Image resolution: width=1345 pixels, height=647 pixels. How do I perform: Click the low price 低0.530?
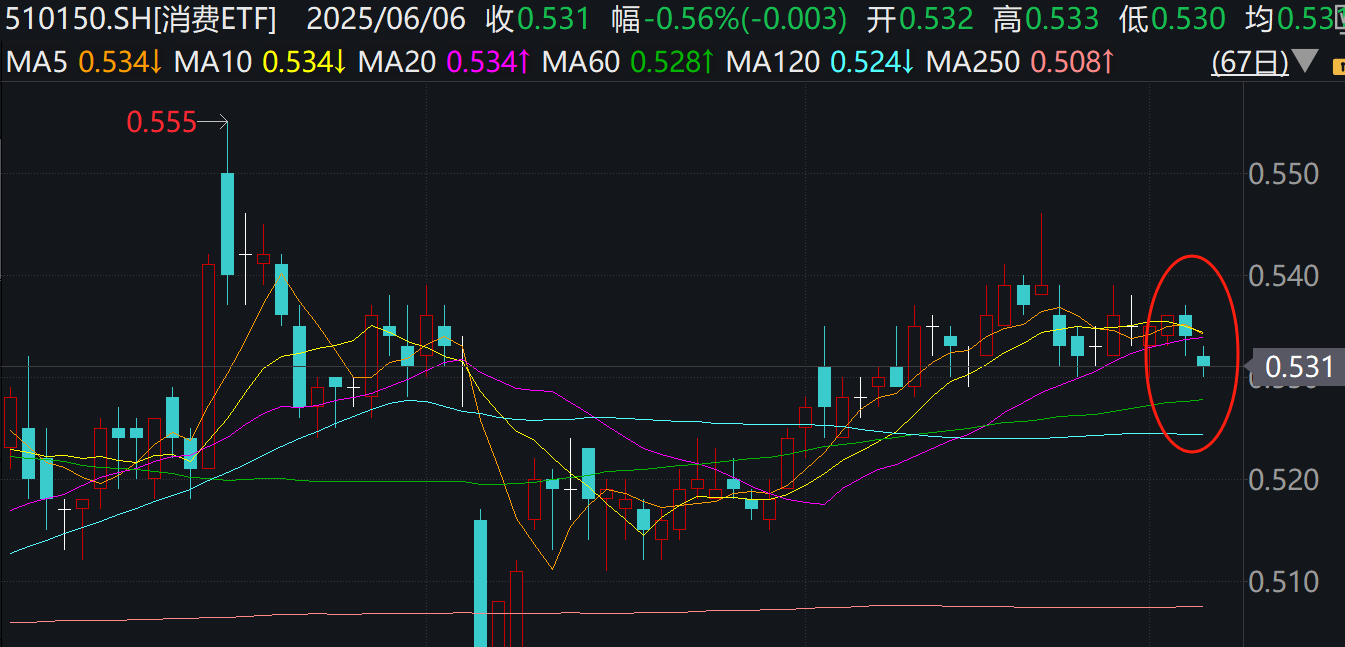point(1172,18)
